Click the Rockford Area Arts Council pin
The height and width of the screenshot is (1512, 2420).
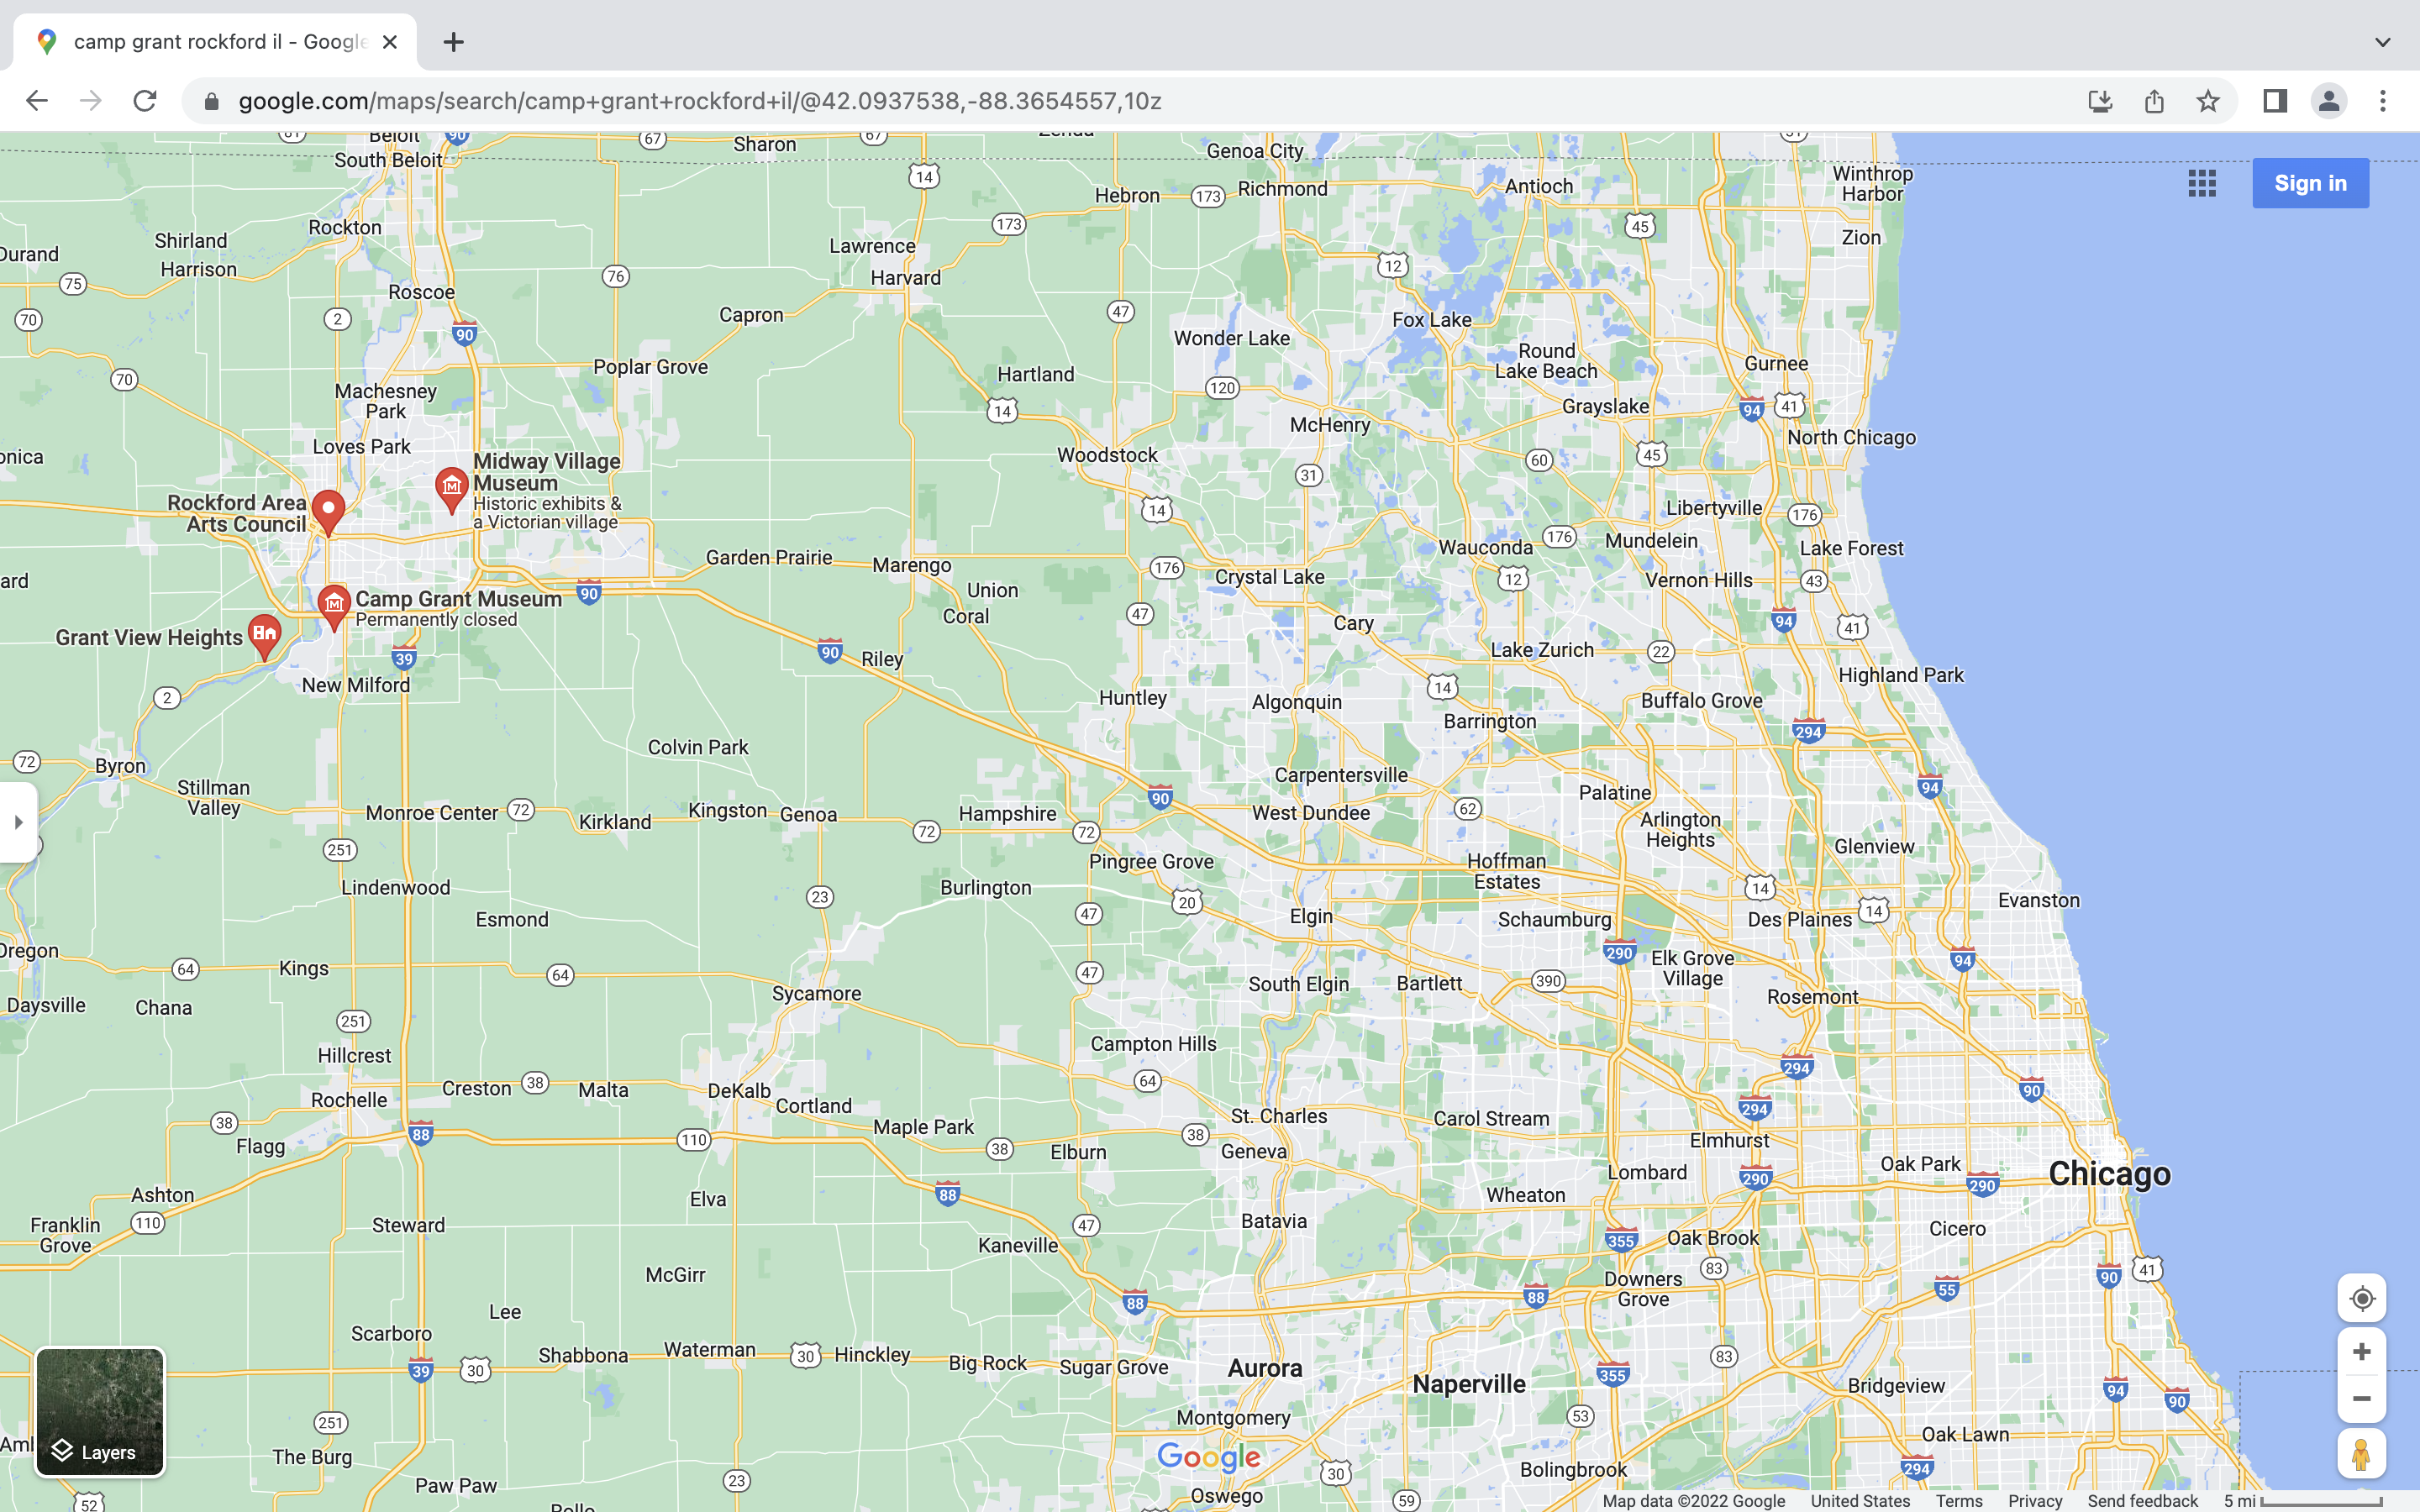pos(328,508)
